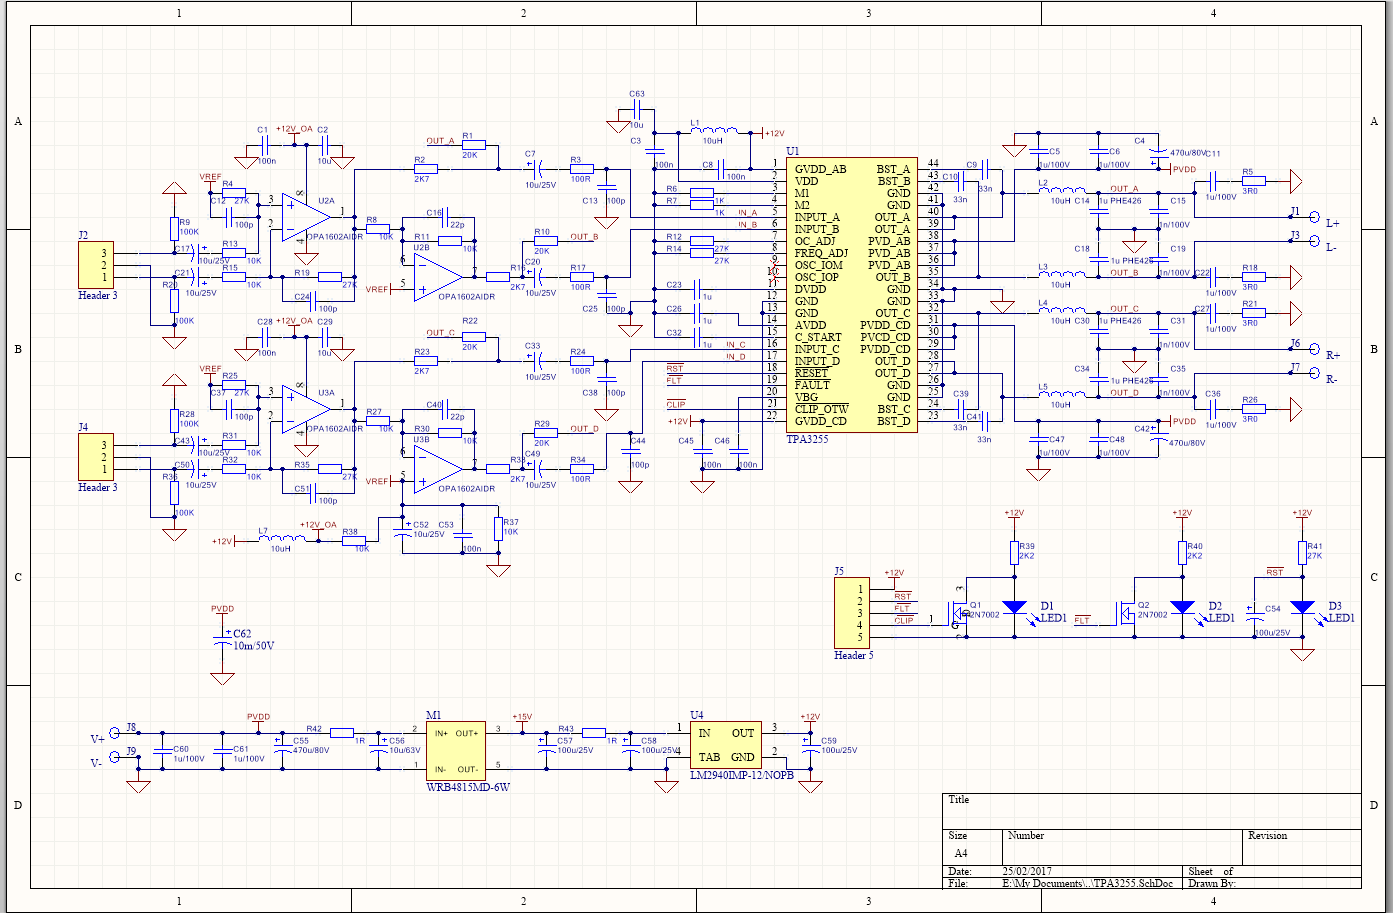Select the U2B op-amp triangle symbol
Viewport: 1393px width, 913px height.
[438, 276]
